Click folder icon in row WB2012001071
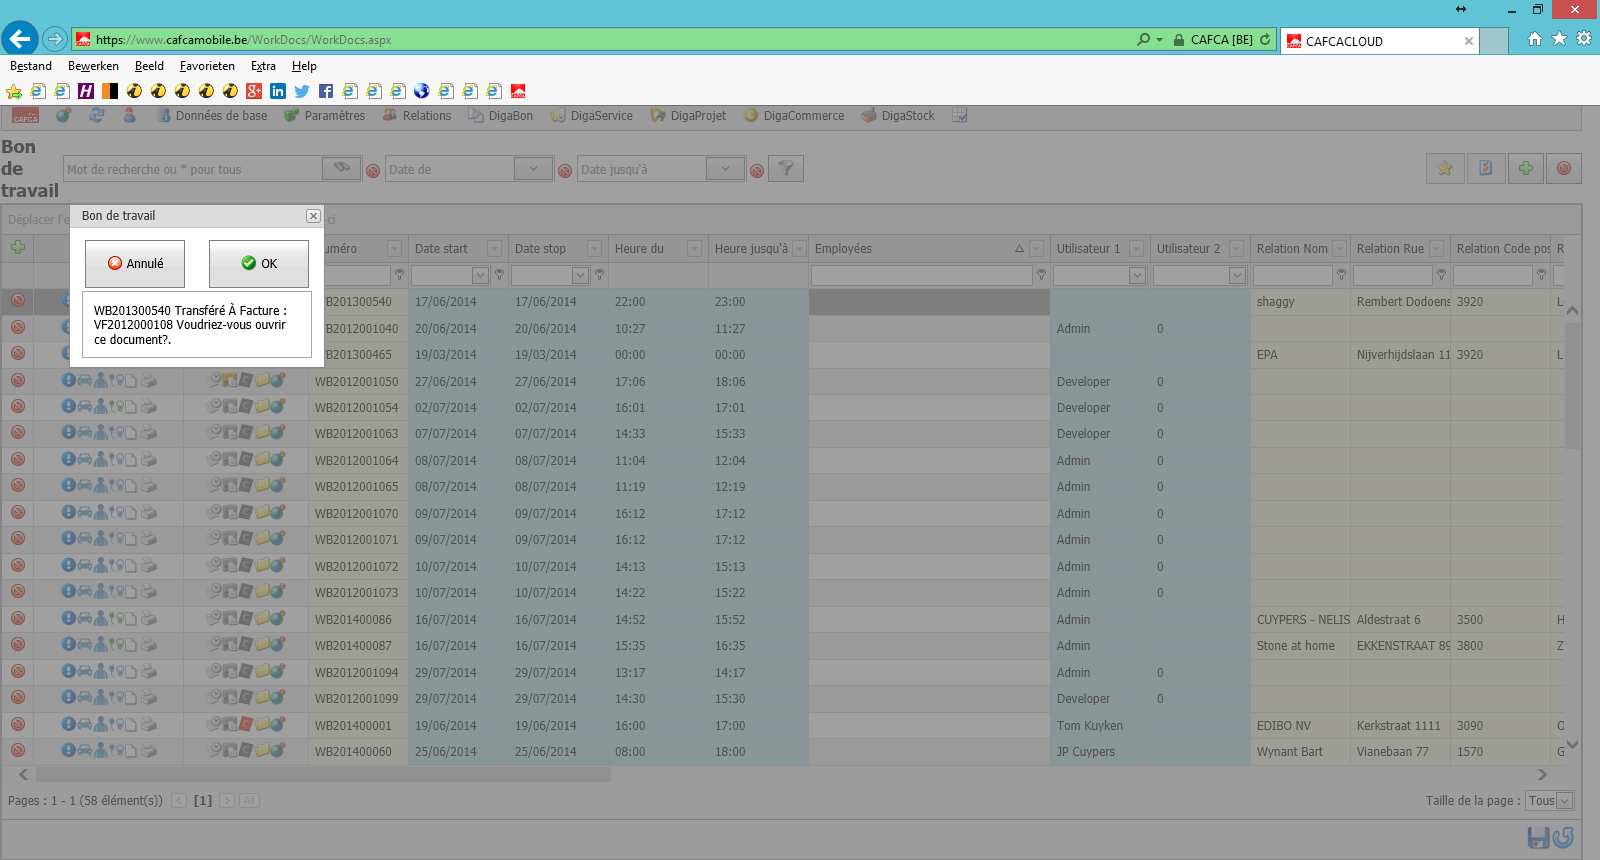This screenshot has width=1600, height=860. click(262, 538)
